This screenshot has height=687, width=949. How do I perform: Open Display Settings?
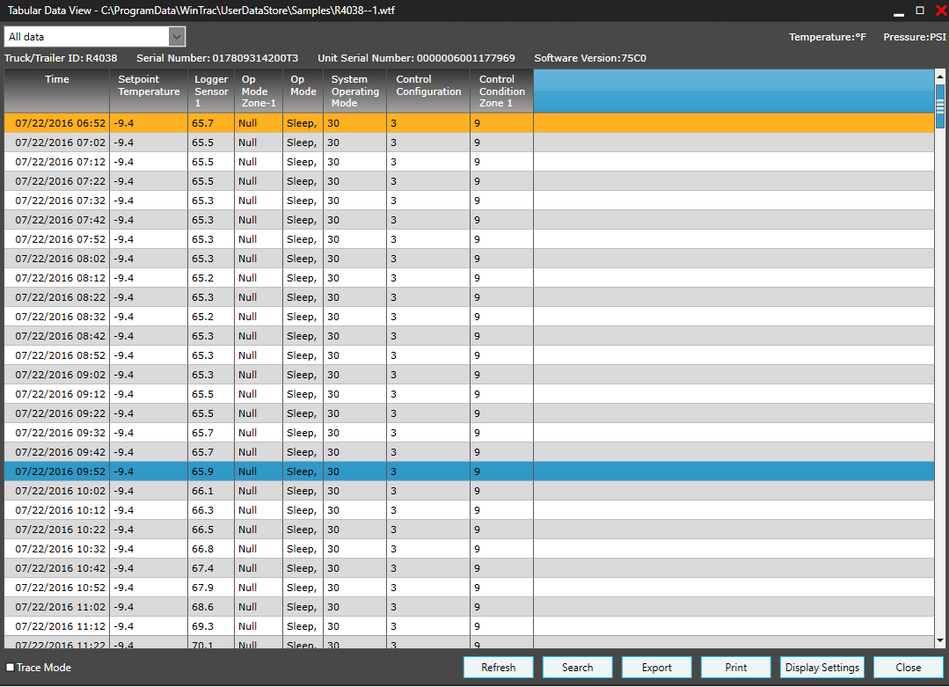(x=821, y=668)
